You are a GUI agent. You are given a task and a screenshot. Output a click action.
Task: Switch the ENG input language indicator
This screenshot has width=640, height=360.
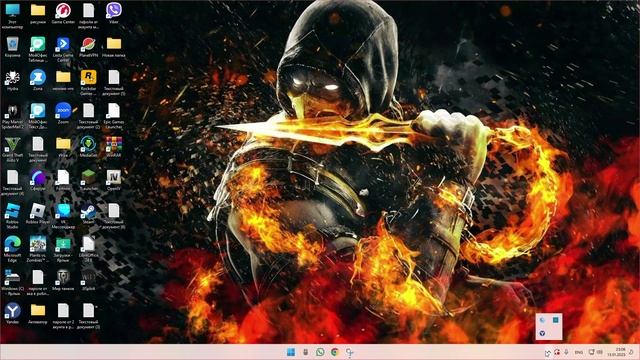(578, 352)
